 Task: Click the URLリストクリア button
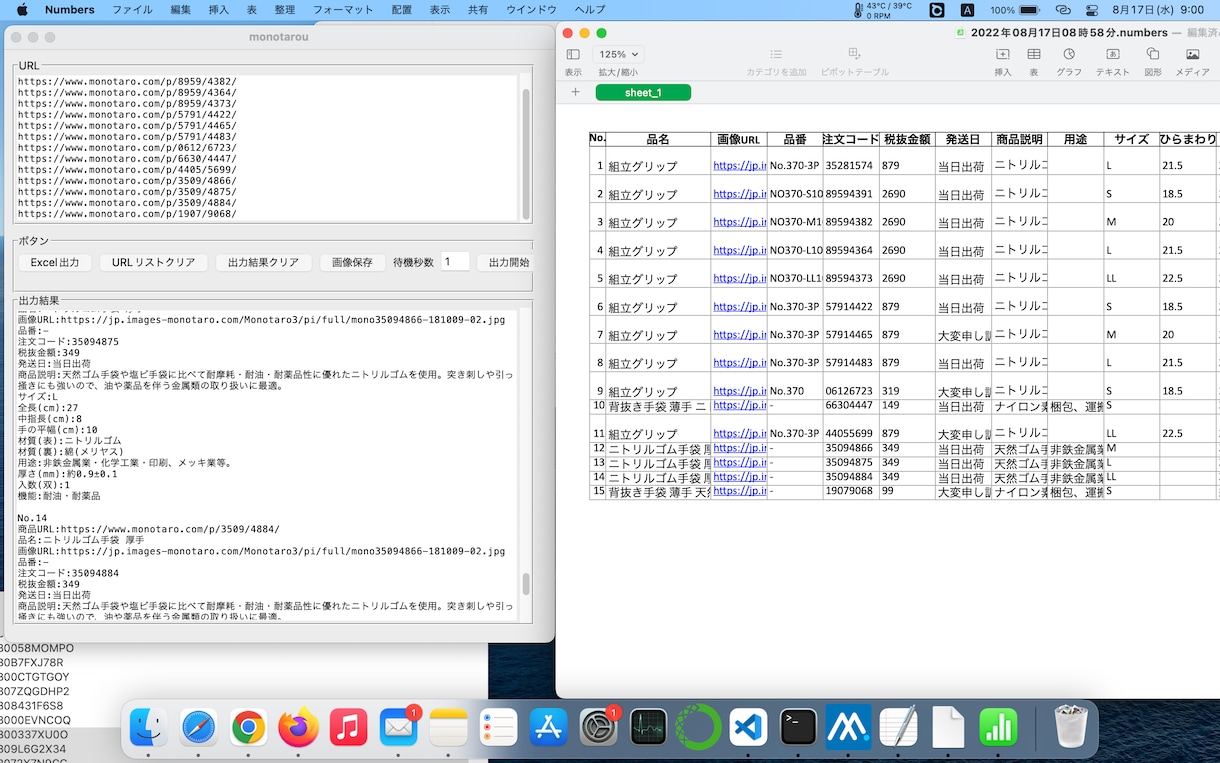point(153,262)
